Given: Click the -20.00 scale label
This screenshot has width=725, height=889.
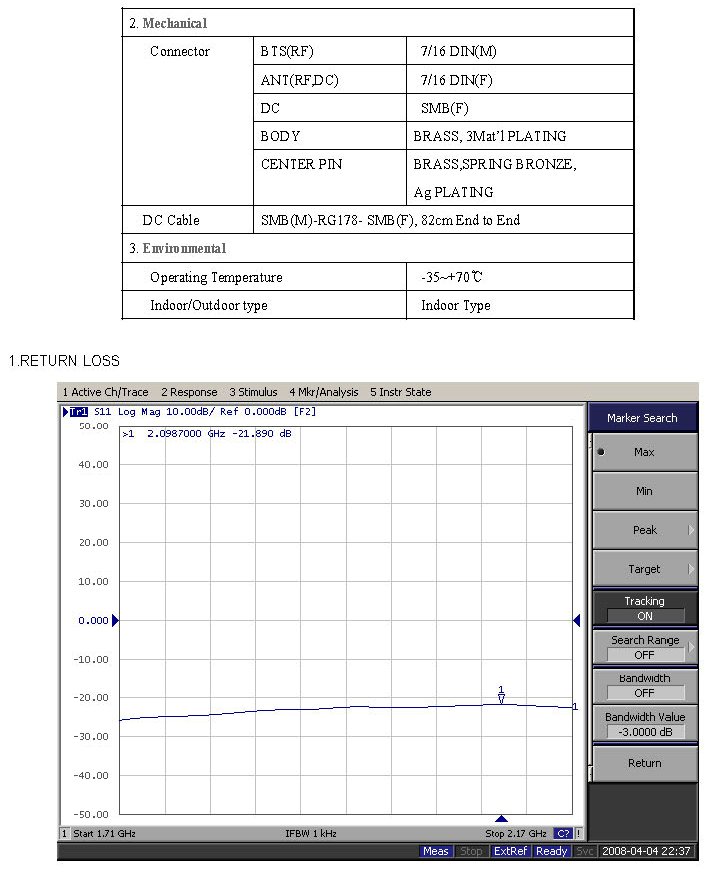Looking at the screenshot, I should tap(91, 697).
